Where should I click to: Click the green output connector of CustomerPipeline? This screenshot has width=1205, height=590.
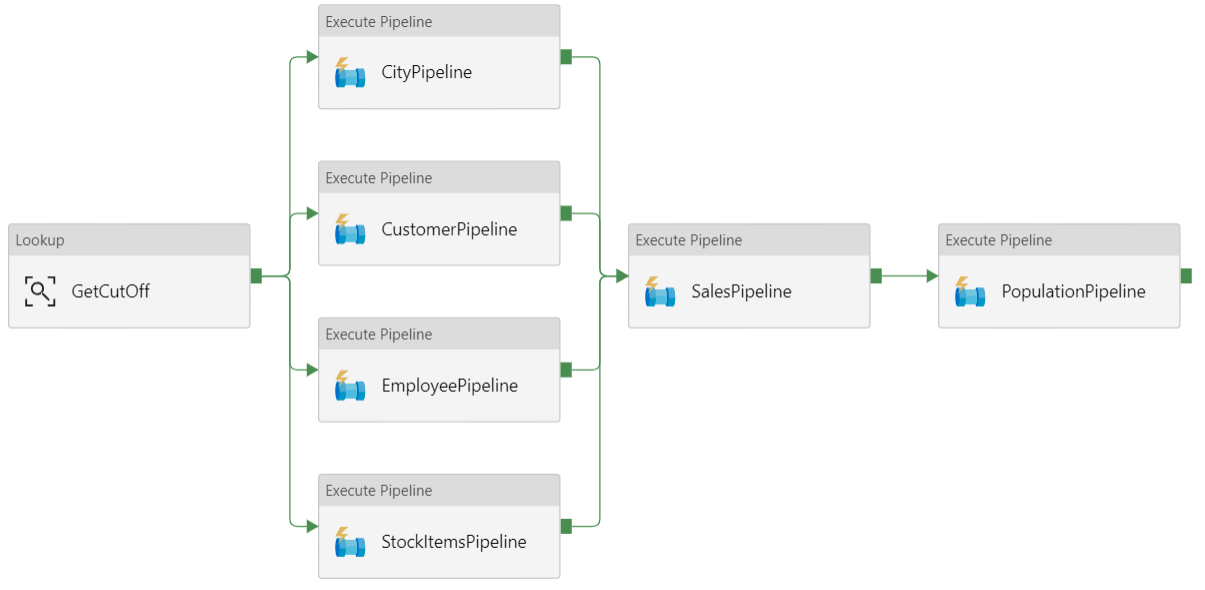[x=566, y=213]
